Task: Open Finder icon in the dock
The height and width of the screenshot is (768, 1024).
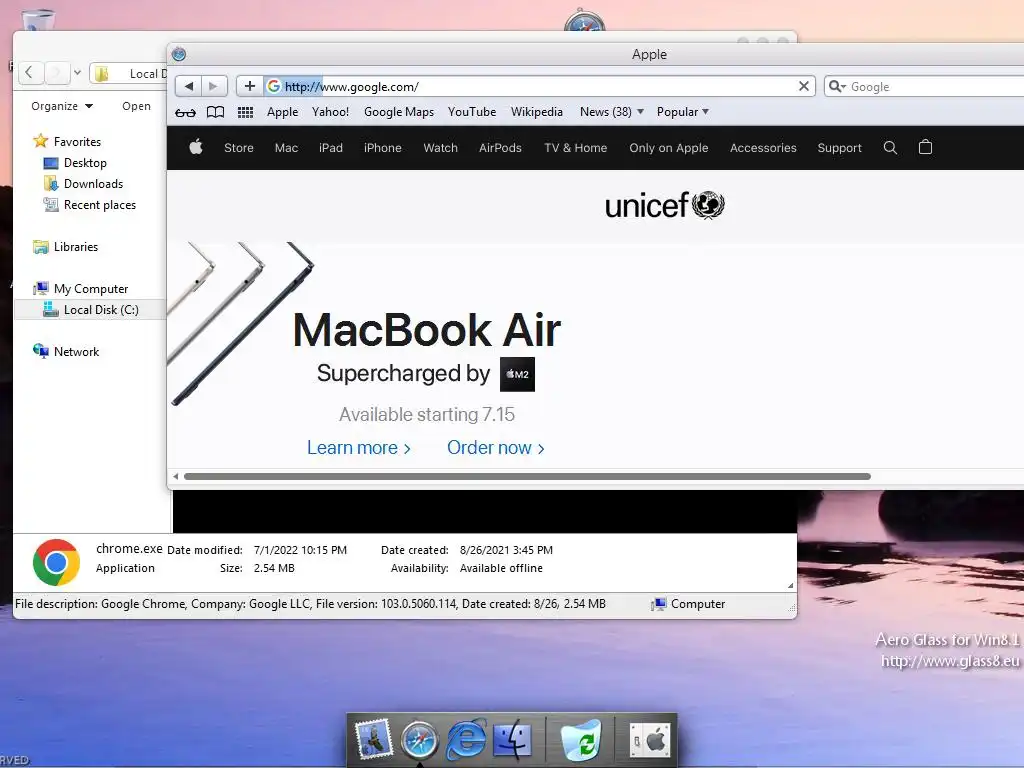Action: 513,740
